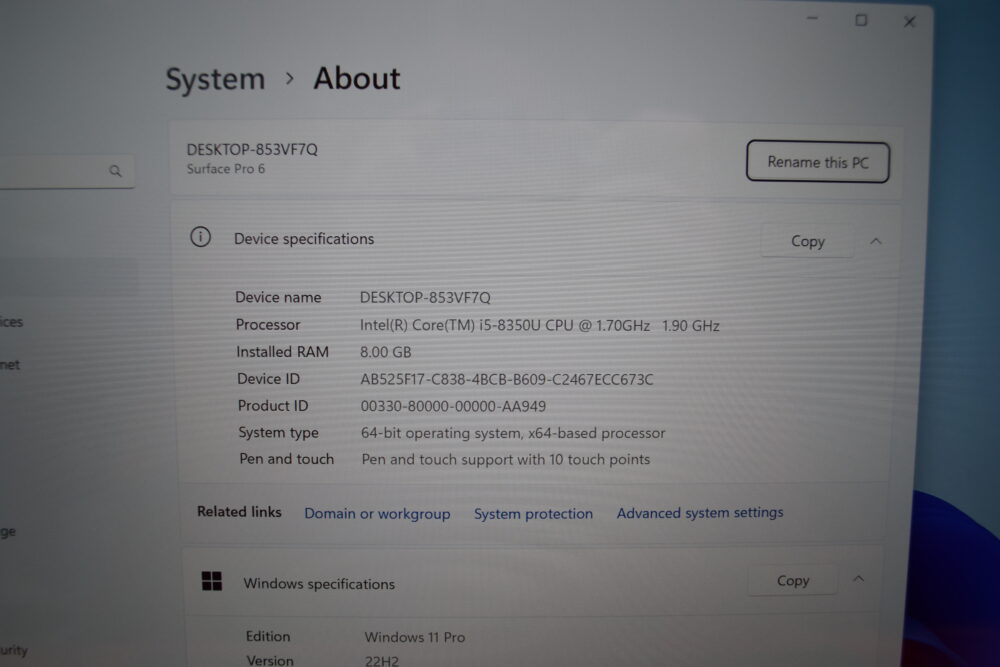This screenshot has height=667, width=1000.
Task: Open Advanced system settings link
Action: [x=700, y=513]
